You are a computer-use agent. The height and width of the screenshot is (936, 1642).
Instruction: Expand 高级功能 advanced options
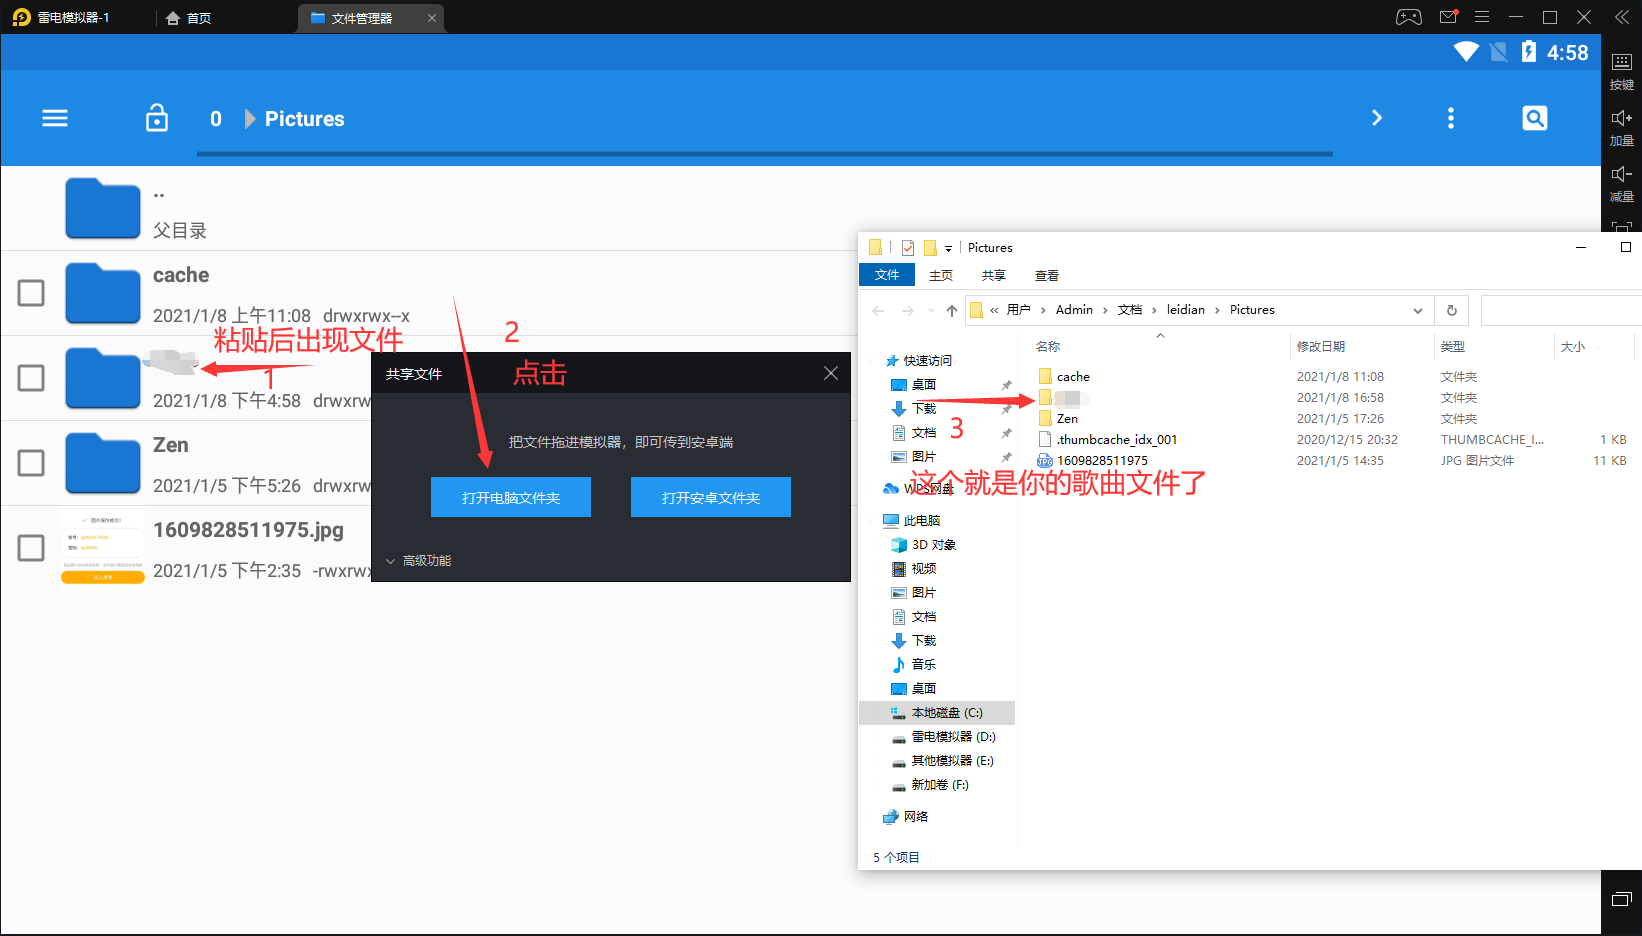(419, 561)
